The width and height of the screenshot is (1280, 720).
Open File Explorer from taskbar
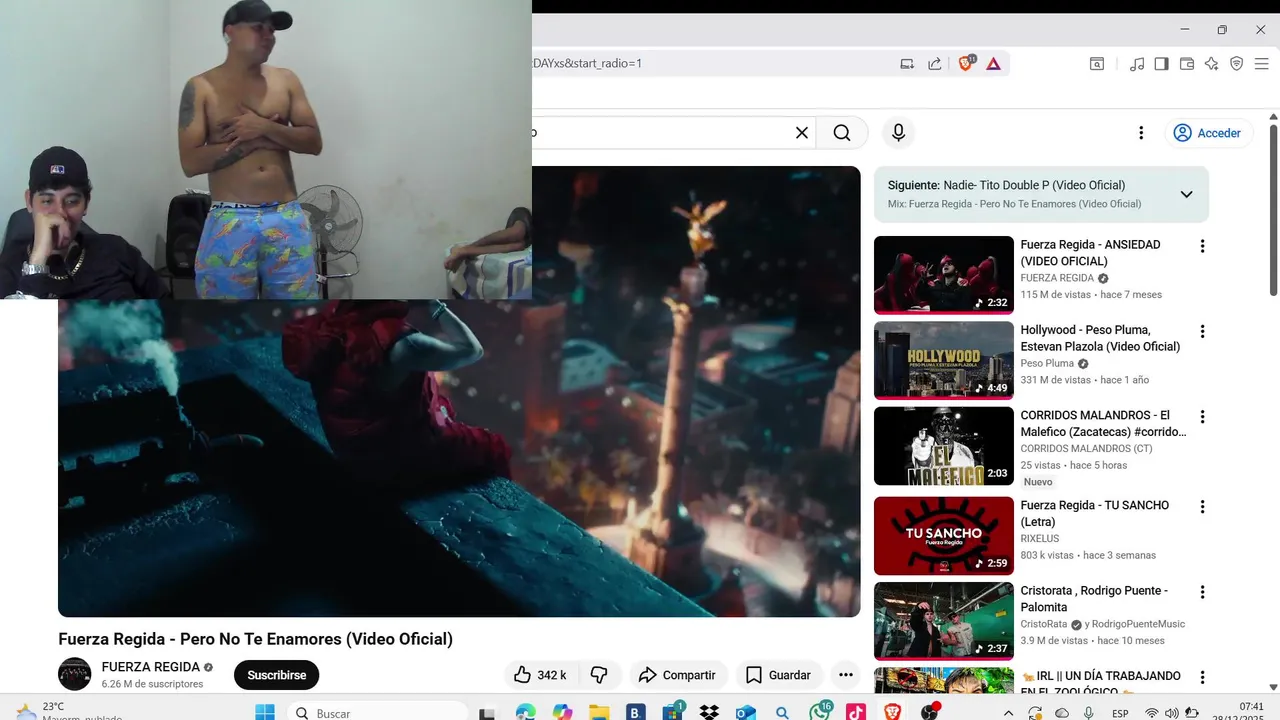[x=599, y=713]
